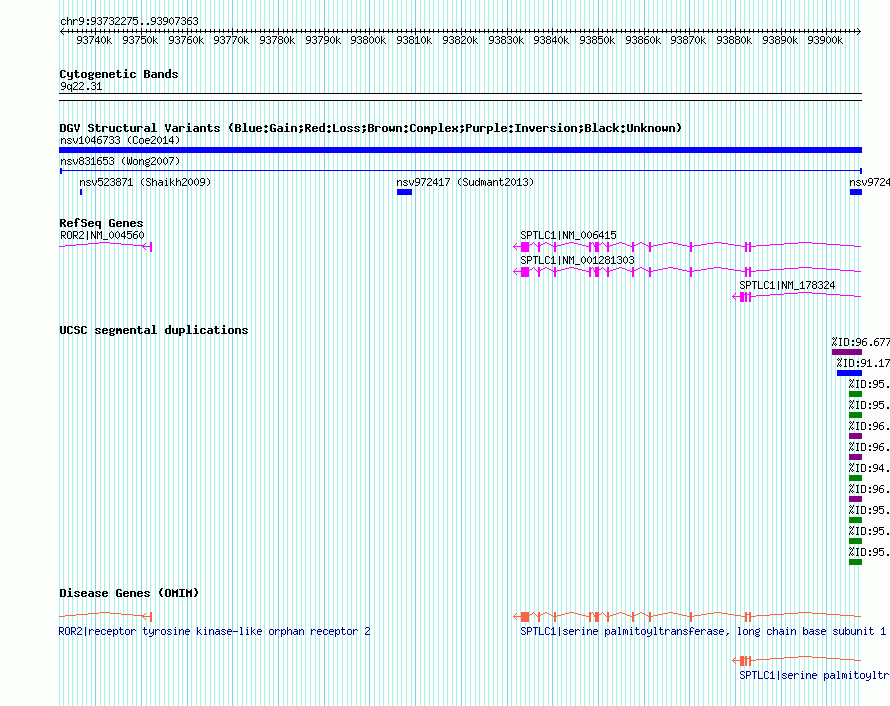Select the 93780k ruler label
The height and width of the screenshot is (706, 890).
[x=277, y=40]
